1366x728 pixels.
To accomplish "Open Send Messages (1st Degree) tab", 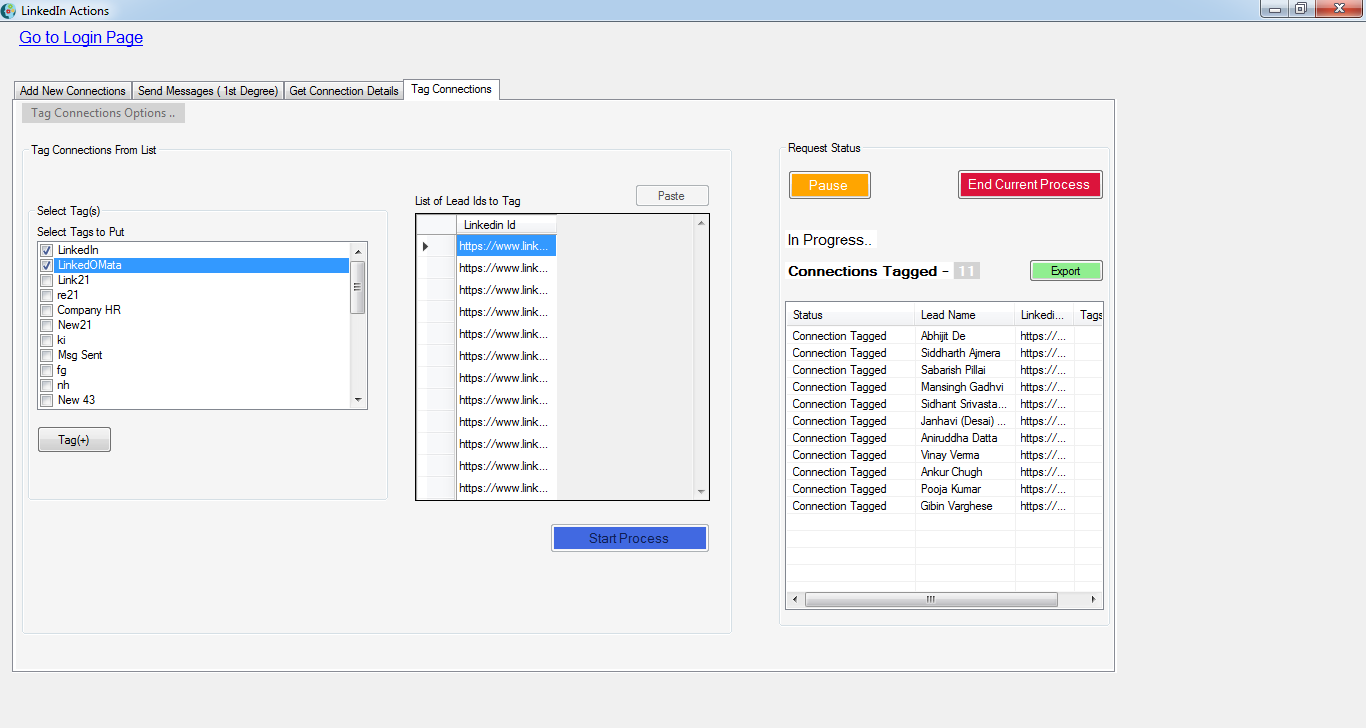I will point(208,91).
